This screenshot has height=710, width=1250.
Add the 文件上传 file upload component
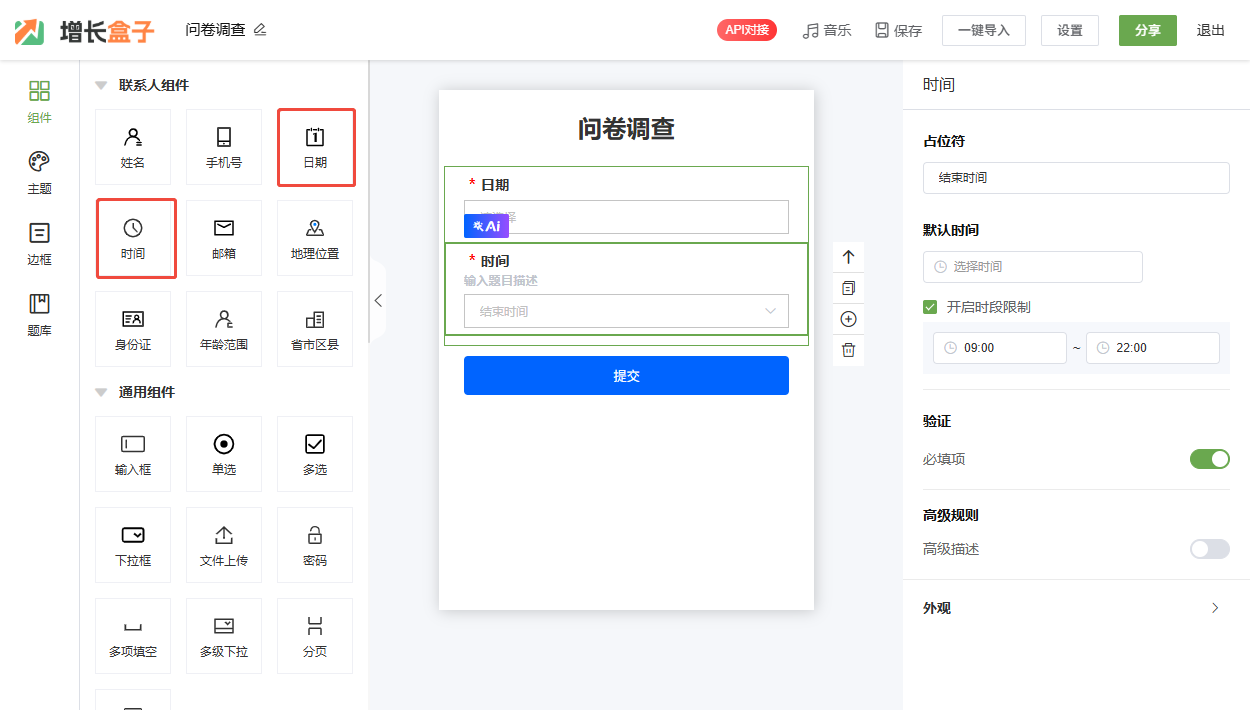(x=224, y=545)
